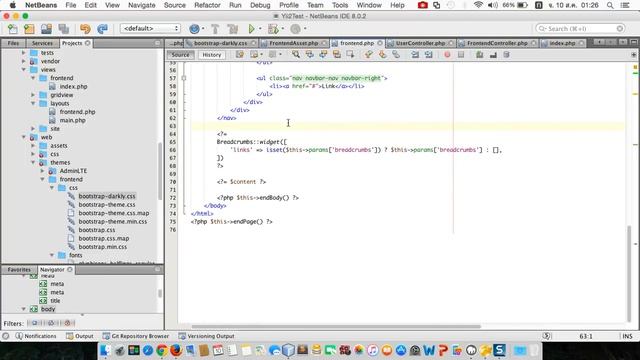Collapse the views folder
640x360 pixels.
[x=24, y=70]
